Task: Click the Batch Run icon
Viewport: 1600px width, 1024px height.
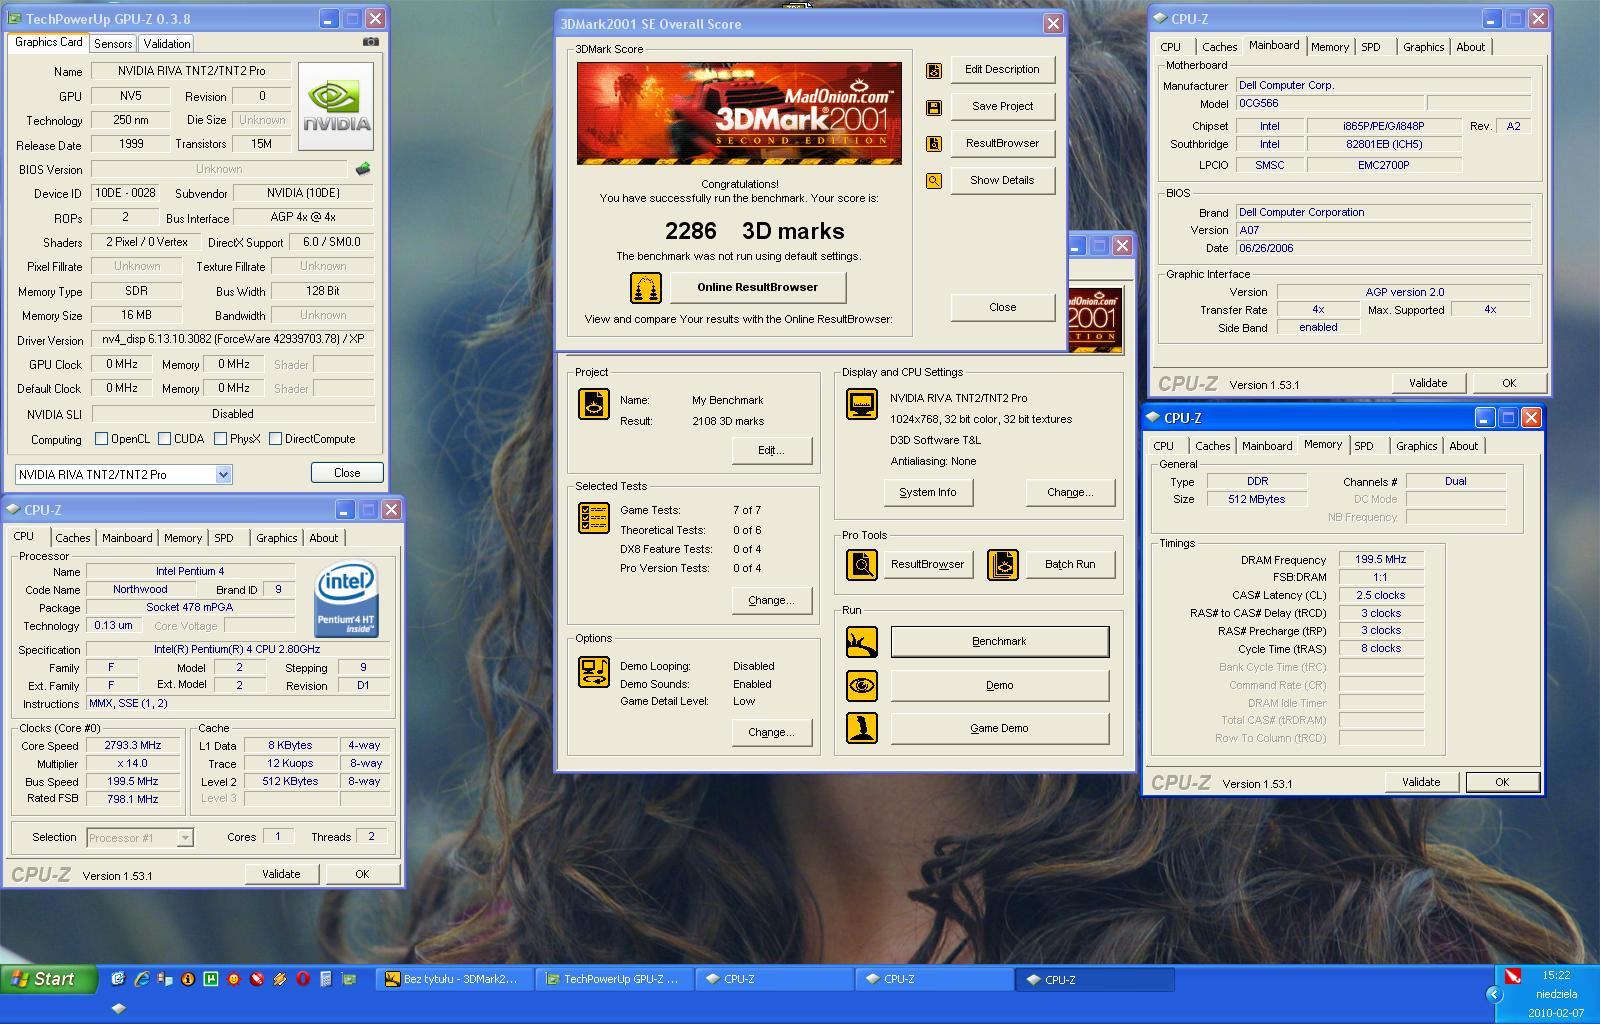Action: click(x=1002, y=565)
